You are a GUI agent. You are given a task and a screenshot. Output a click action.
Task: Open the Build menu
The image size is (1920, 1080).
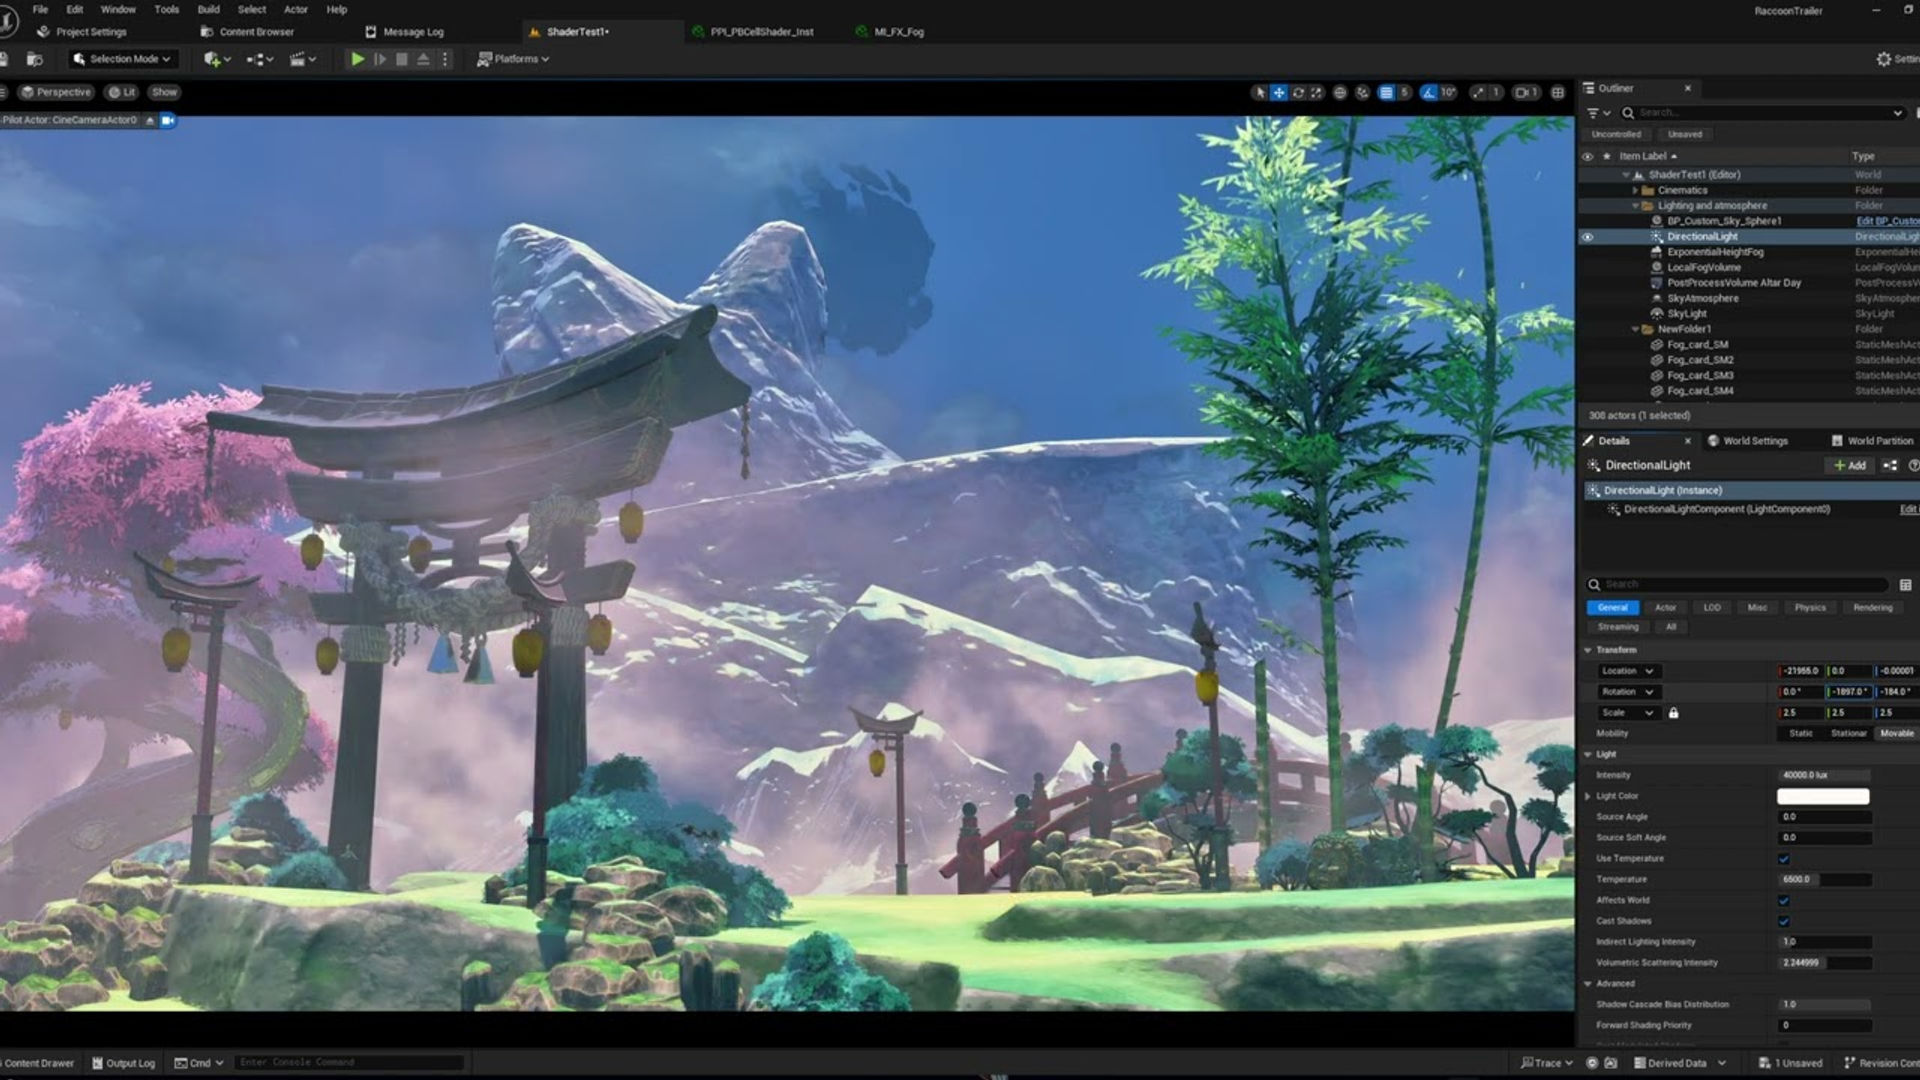[208, 9]
